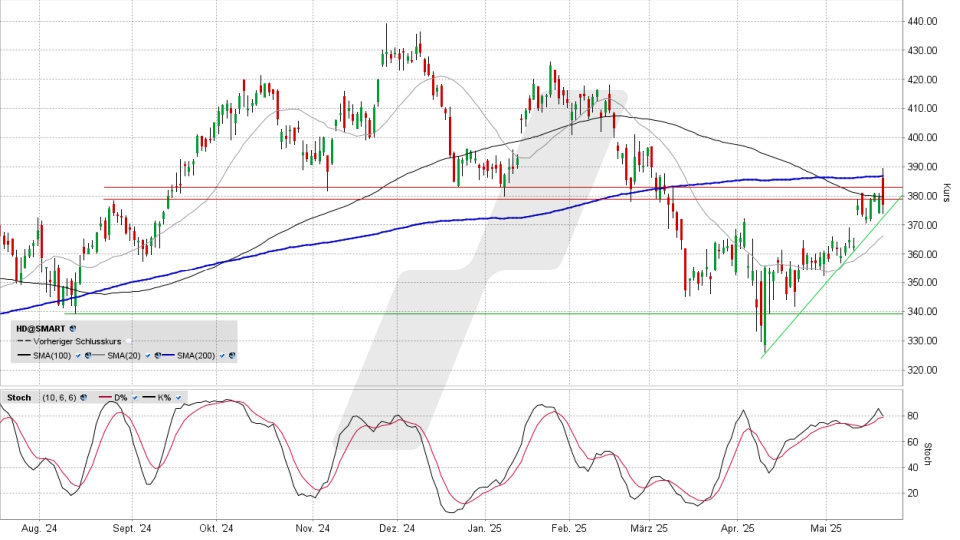Image resolution: width=960 pixels, height=540 pixels.
Task: Open the settings icon after the SMA(200) checkbox
Action: tap(232, 355)
